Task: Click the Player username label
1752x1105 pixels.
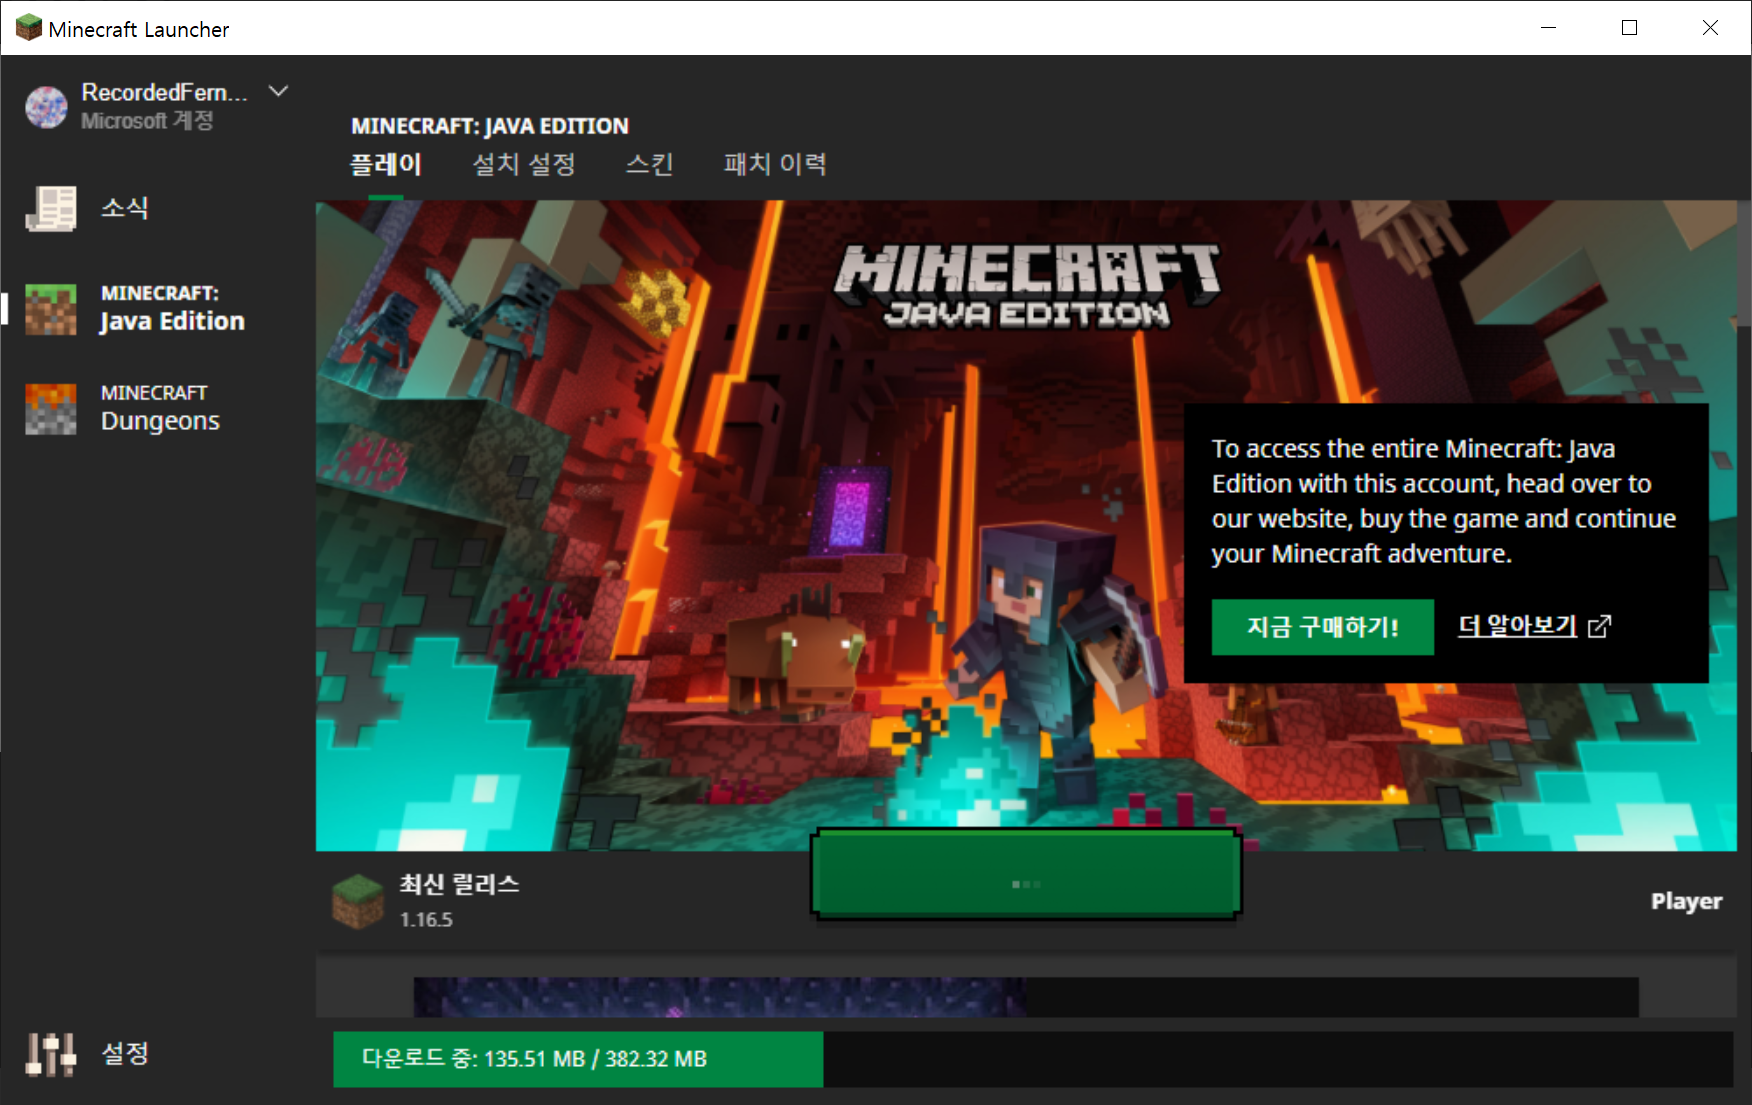Action: tap(1686, 901)
